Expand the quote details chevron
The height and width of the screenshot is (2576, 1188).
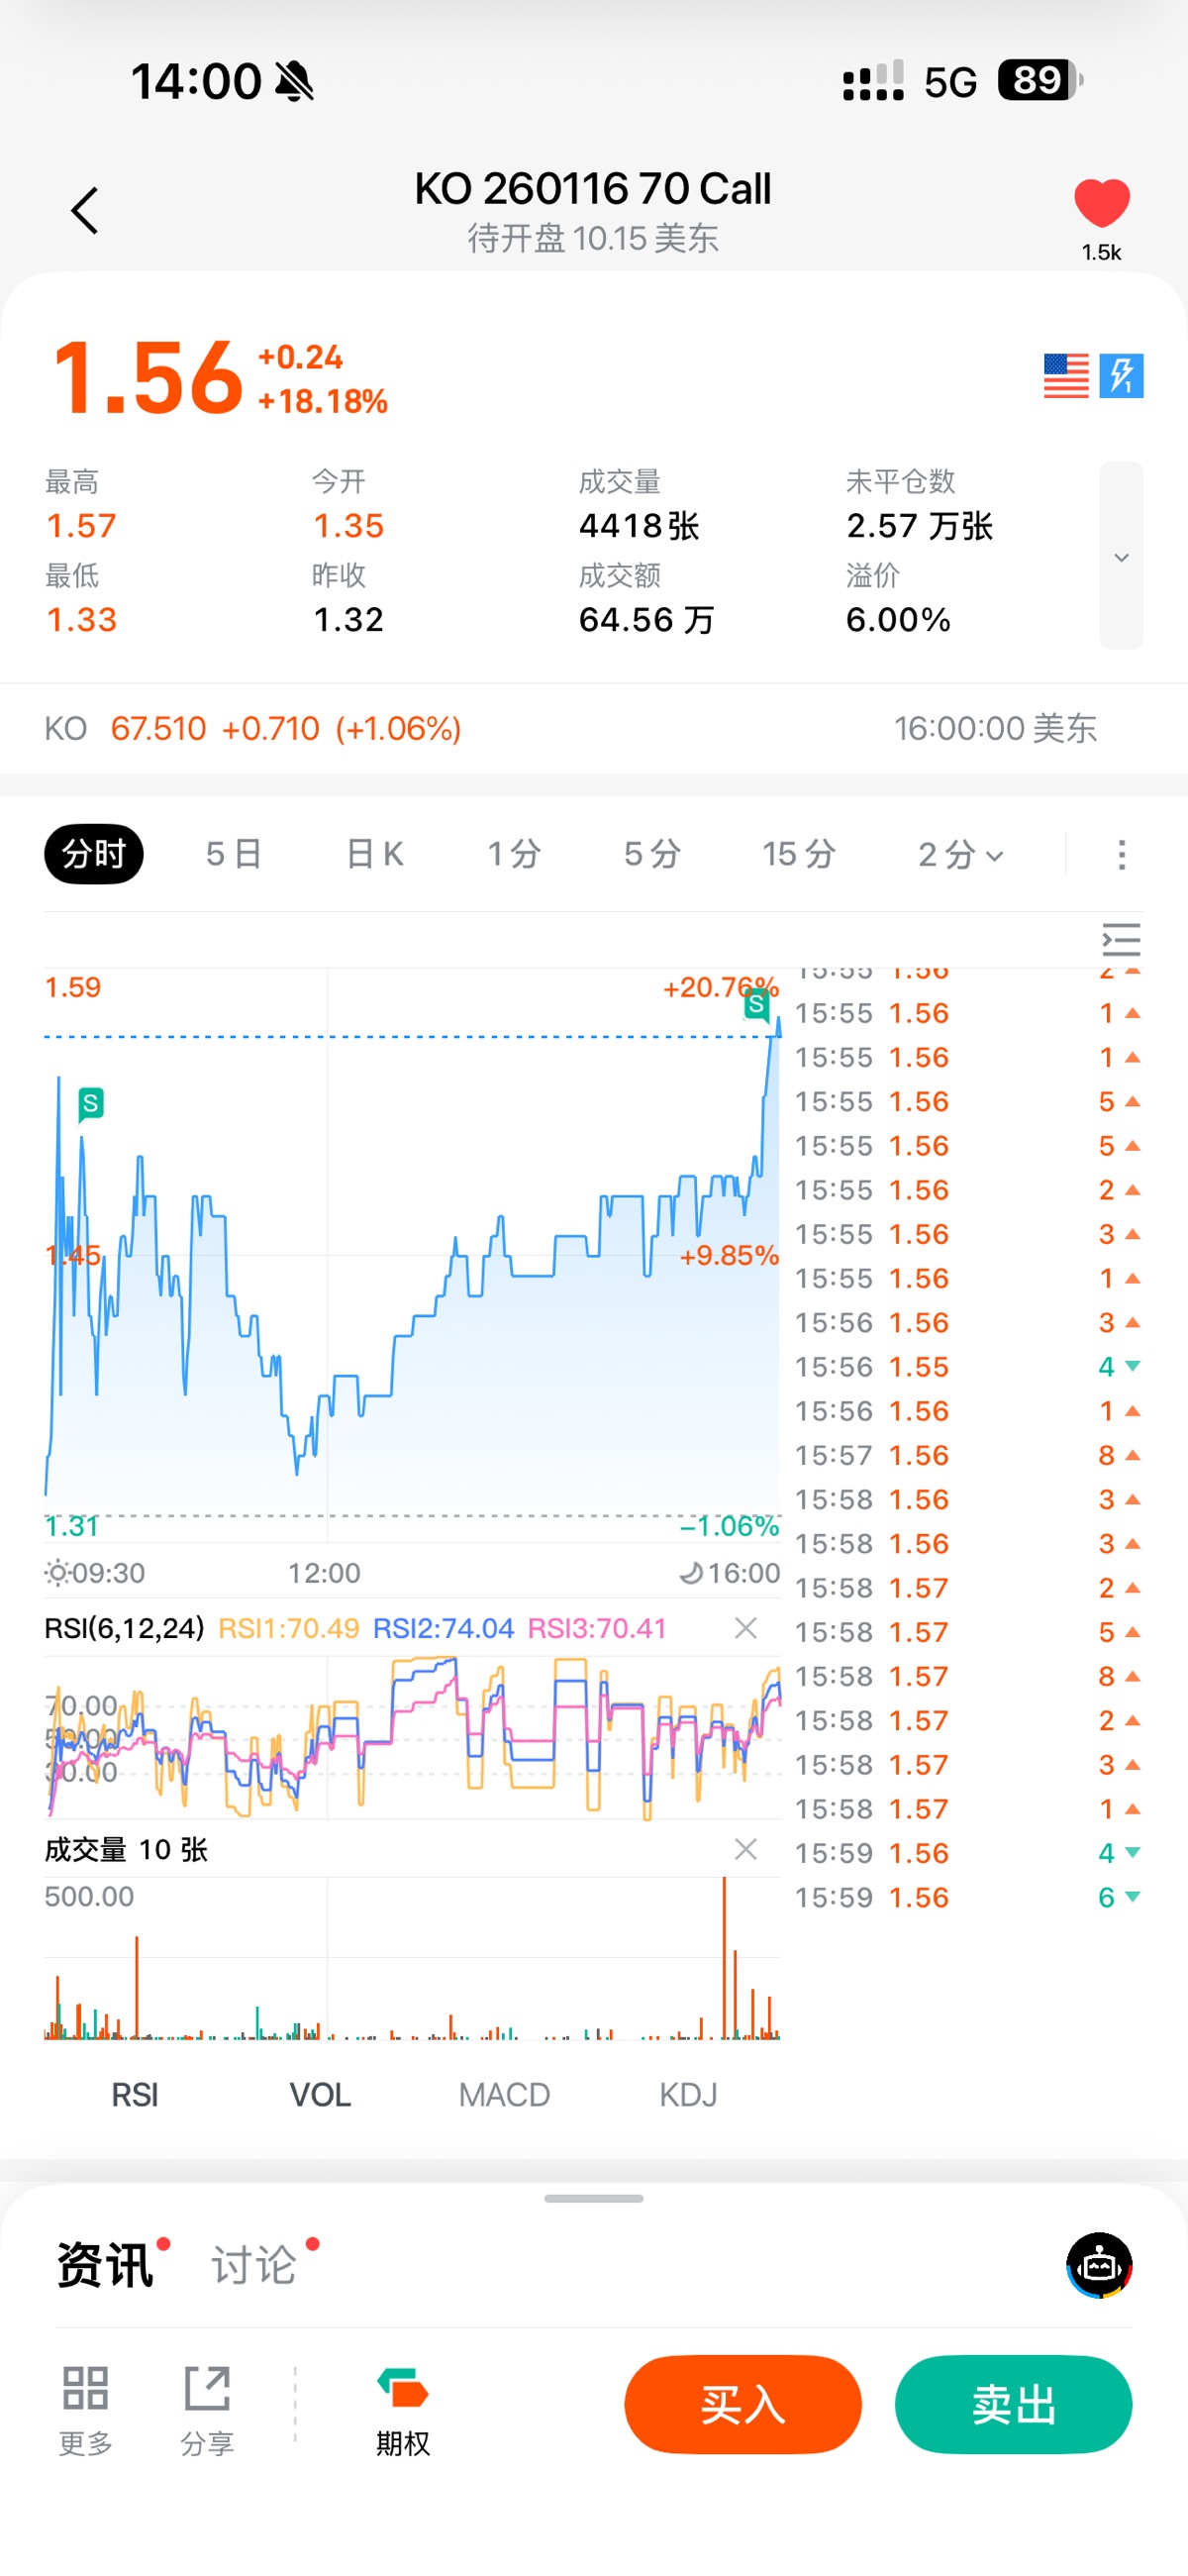point(1121,557)
